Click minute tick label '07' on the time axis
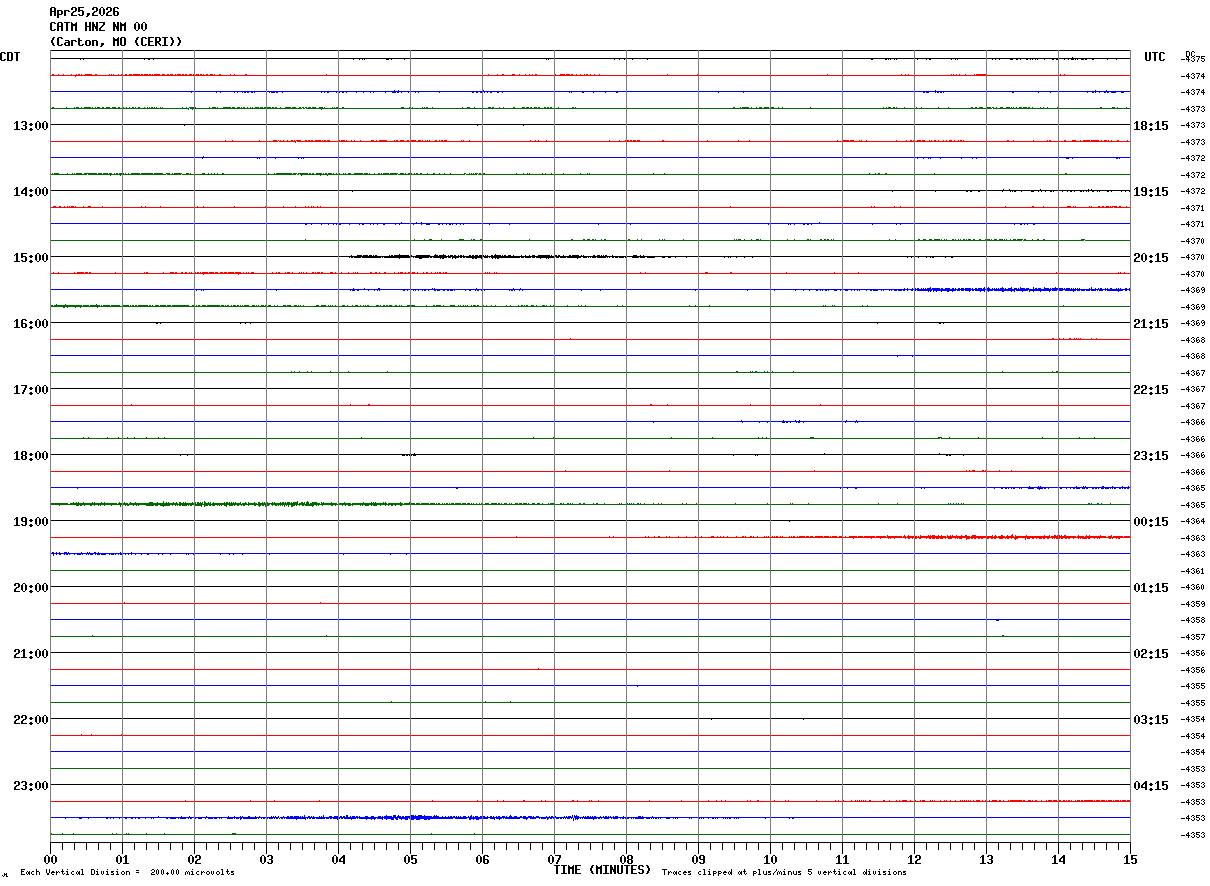The width and height of the screenshot is (1210, 886). pos(554,859)
